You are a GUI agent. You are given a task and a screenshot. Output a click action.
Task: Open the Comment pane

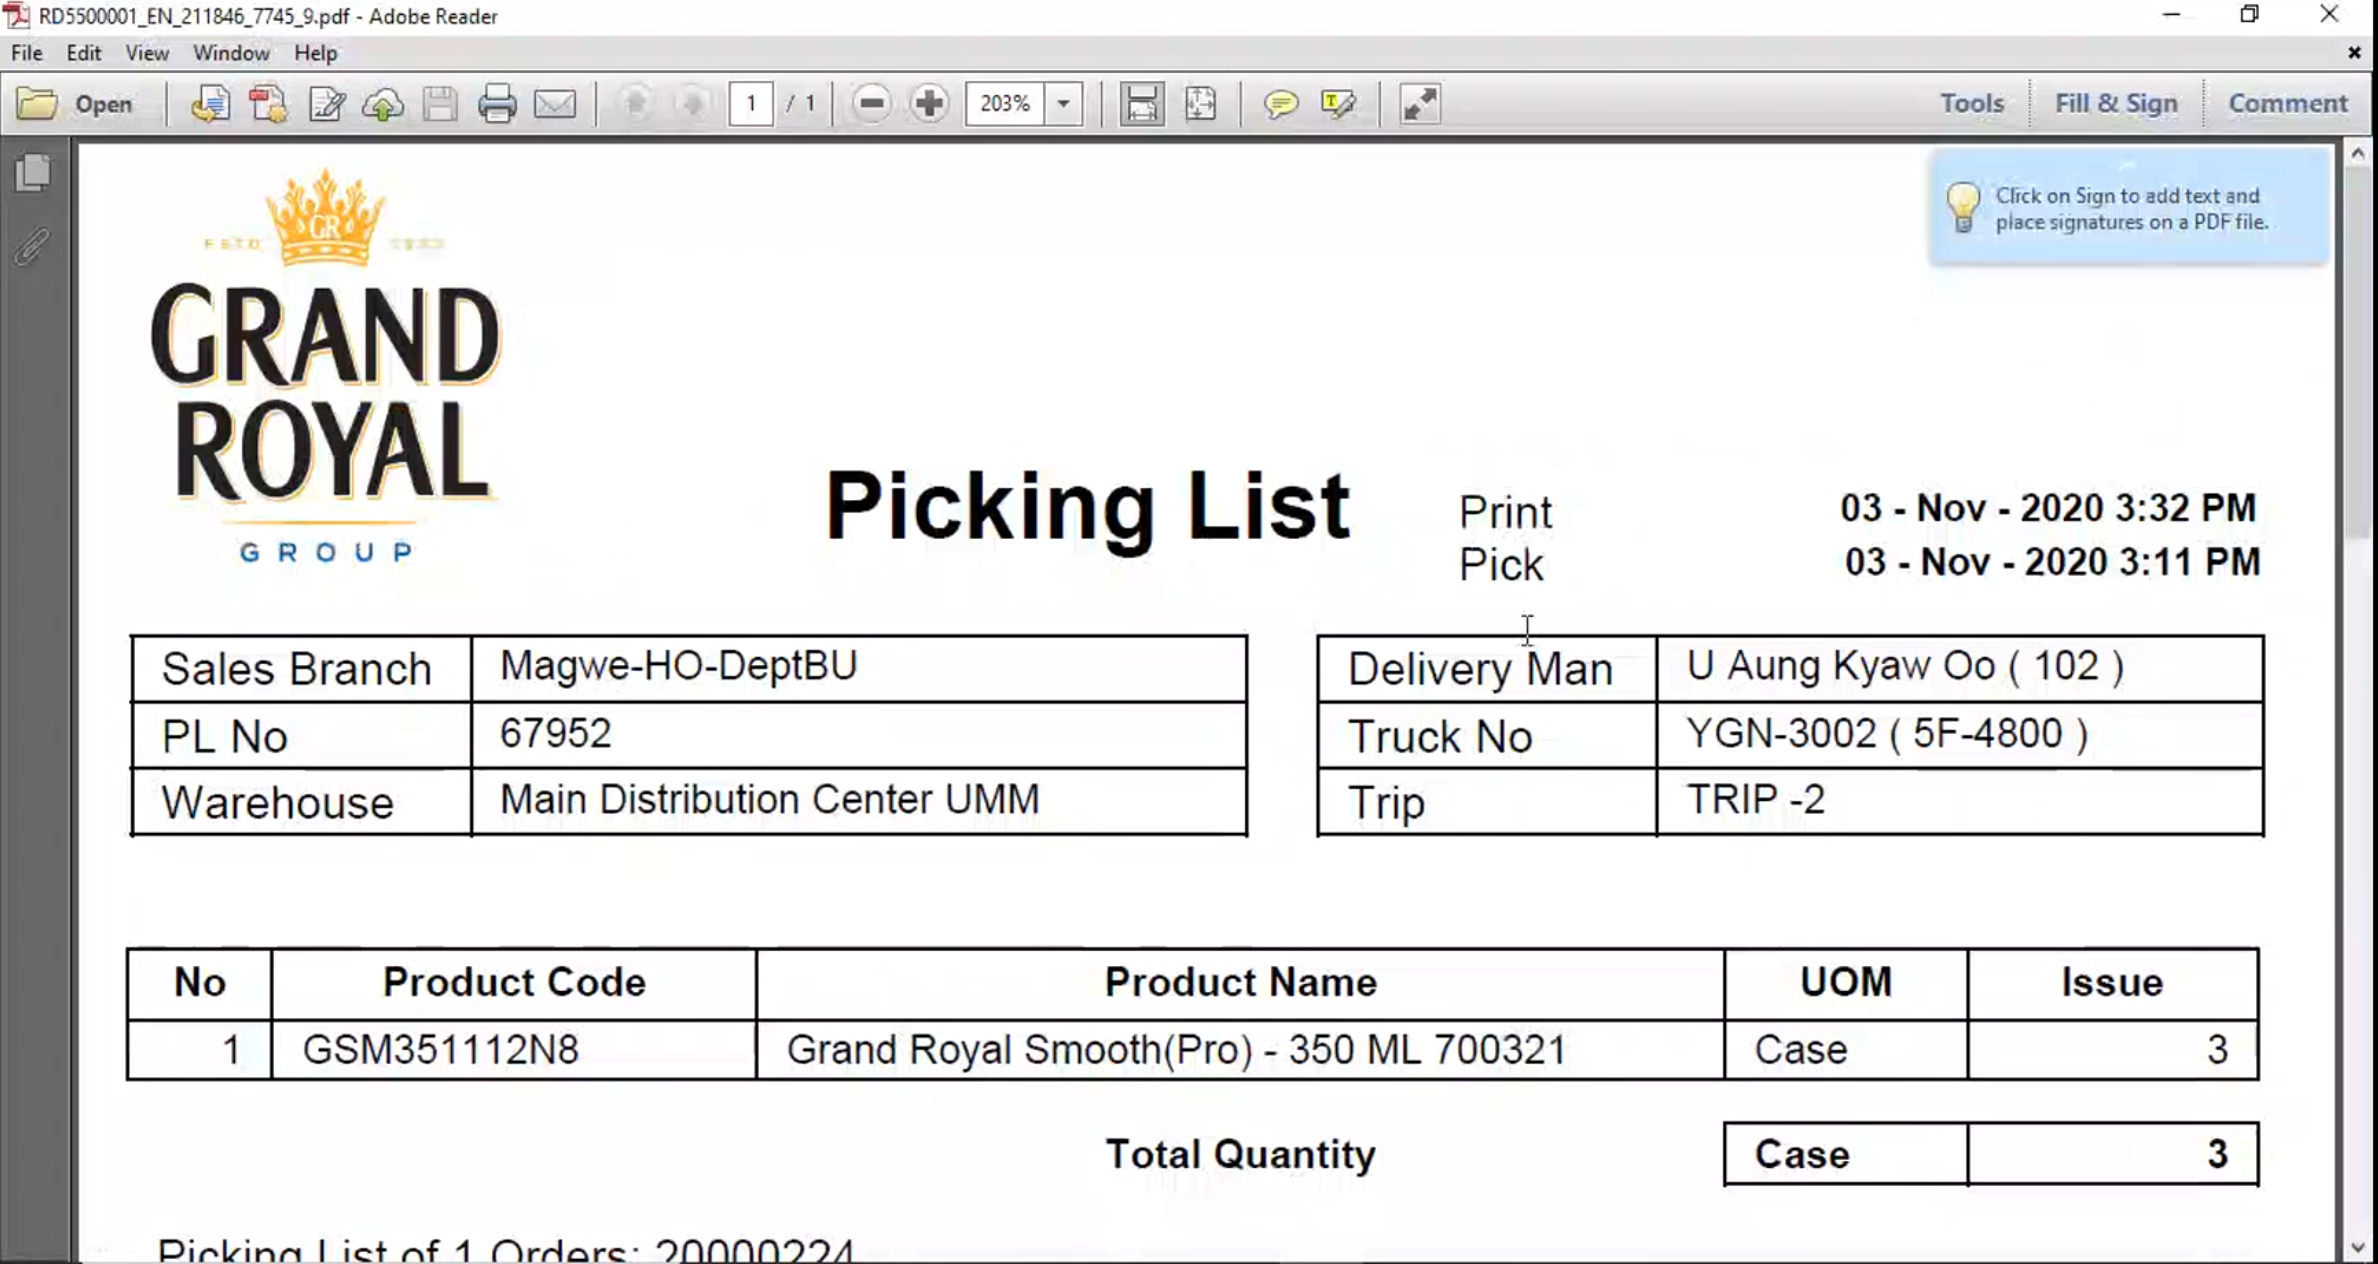click(x=2287, y=103)
